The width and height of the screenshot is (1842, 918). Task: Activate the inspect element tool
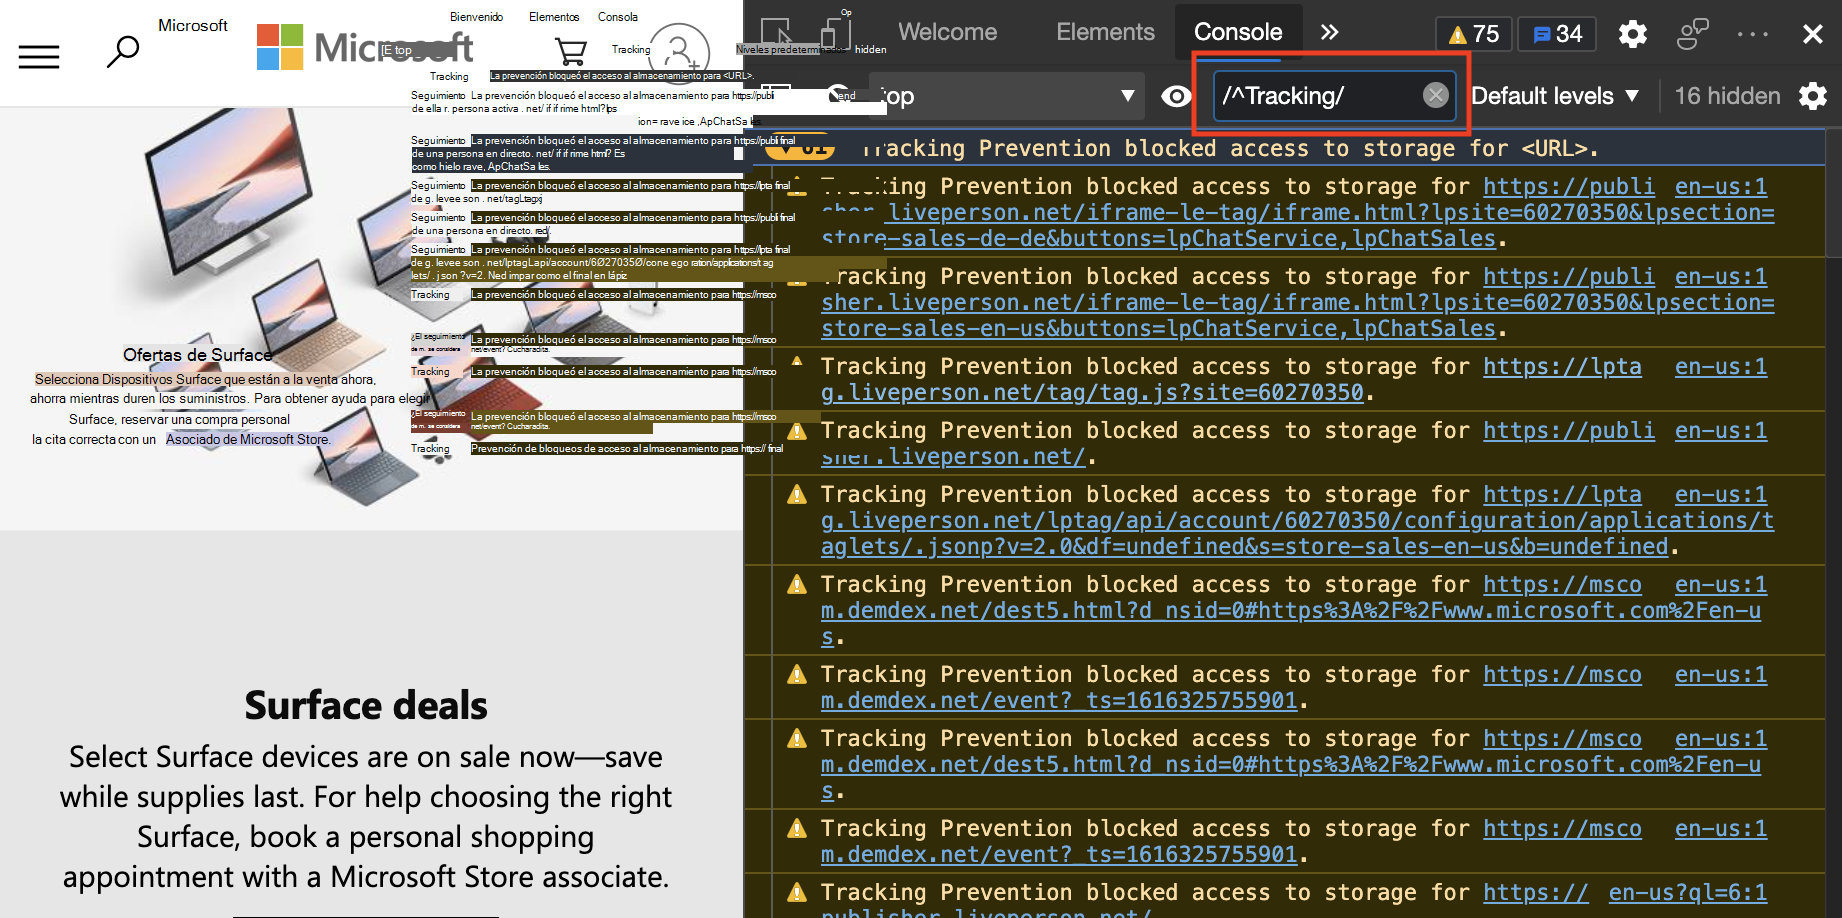(x=776, y=33)
